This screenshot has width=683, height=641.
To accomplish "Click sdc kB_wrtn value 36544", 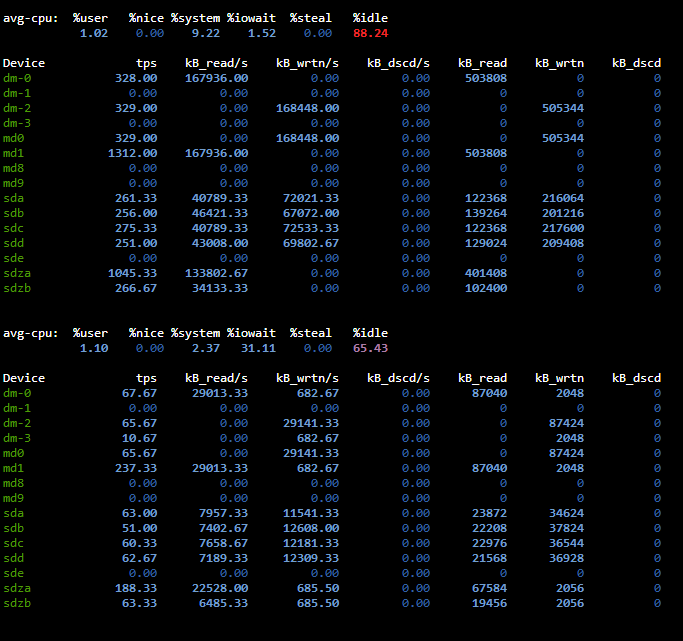I will (566, 543).
